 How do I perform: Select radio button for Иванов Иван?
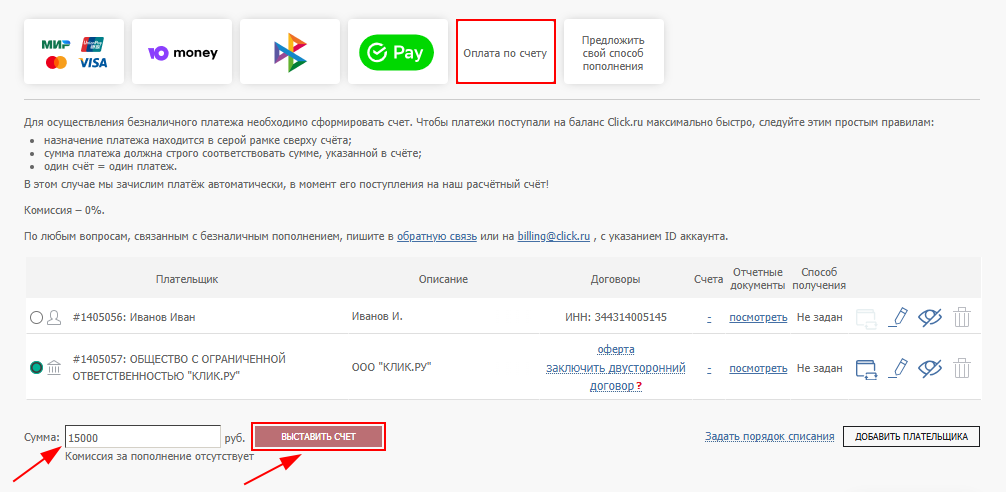coord(37,317)
